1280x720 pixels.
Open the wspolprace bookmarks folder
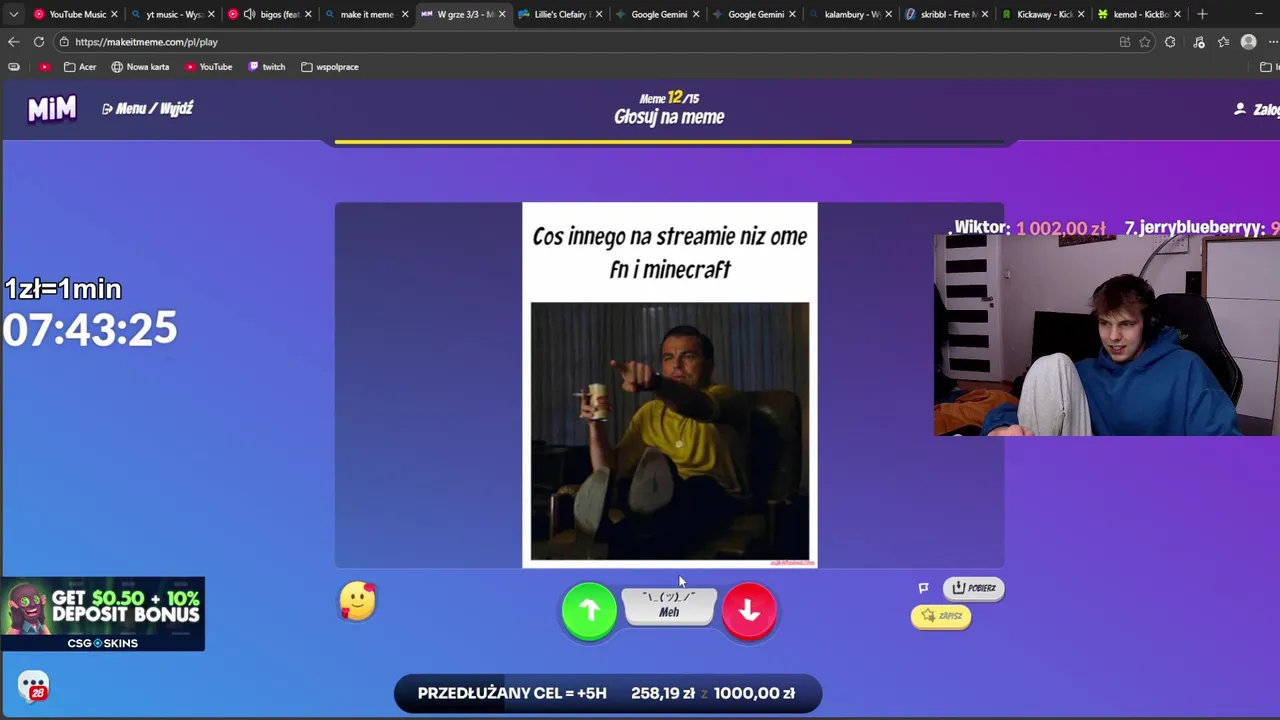click(x=330, y=67)
